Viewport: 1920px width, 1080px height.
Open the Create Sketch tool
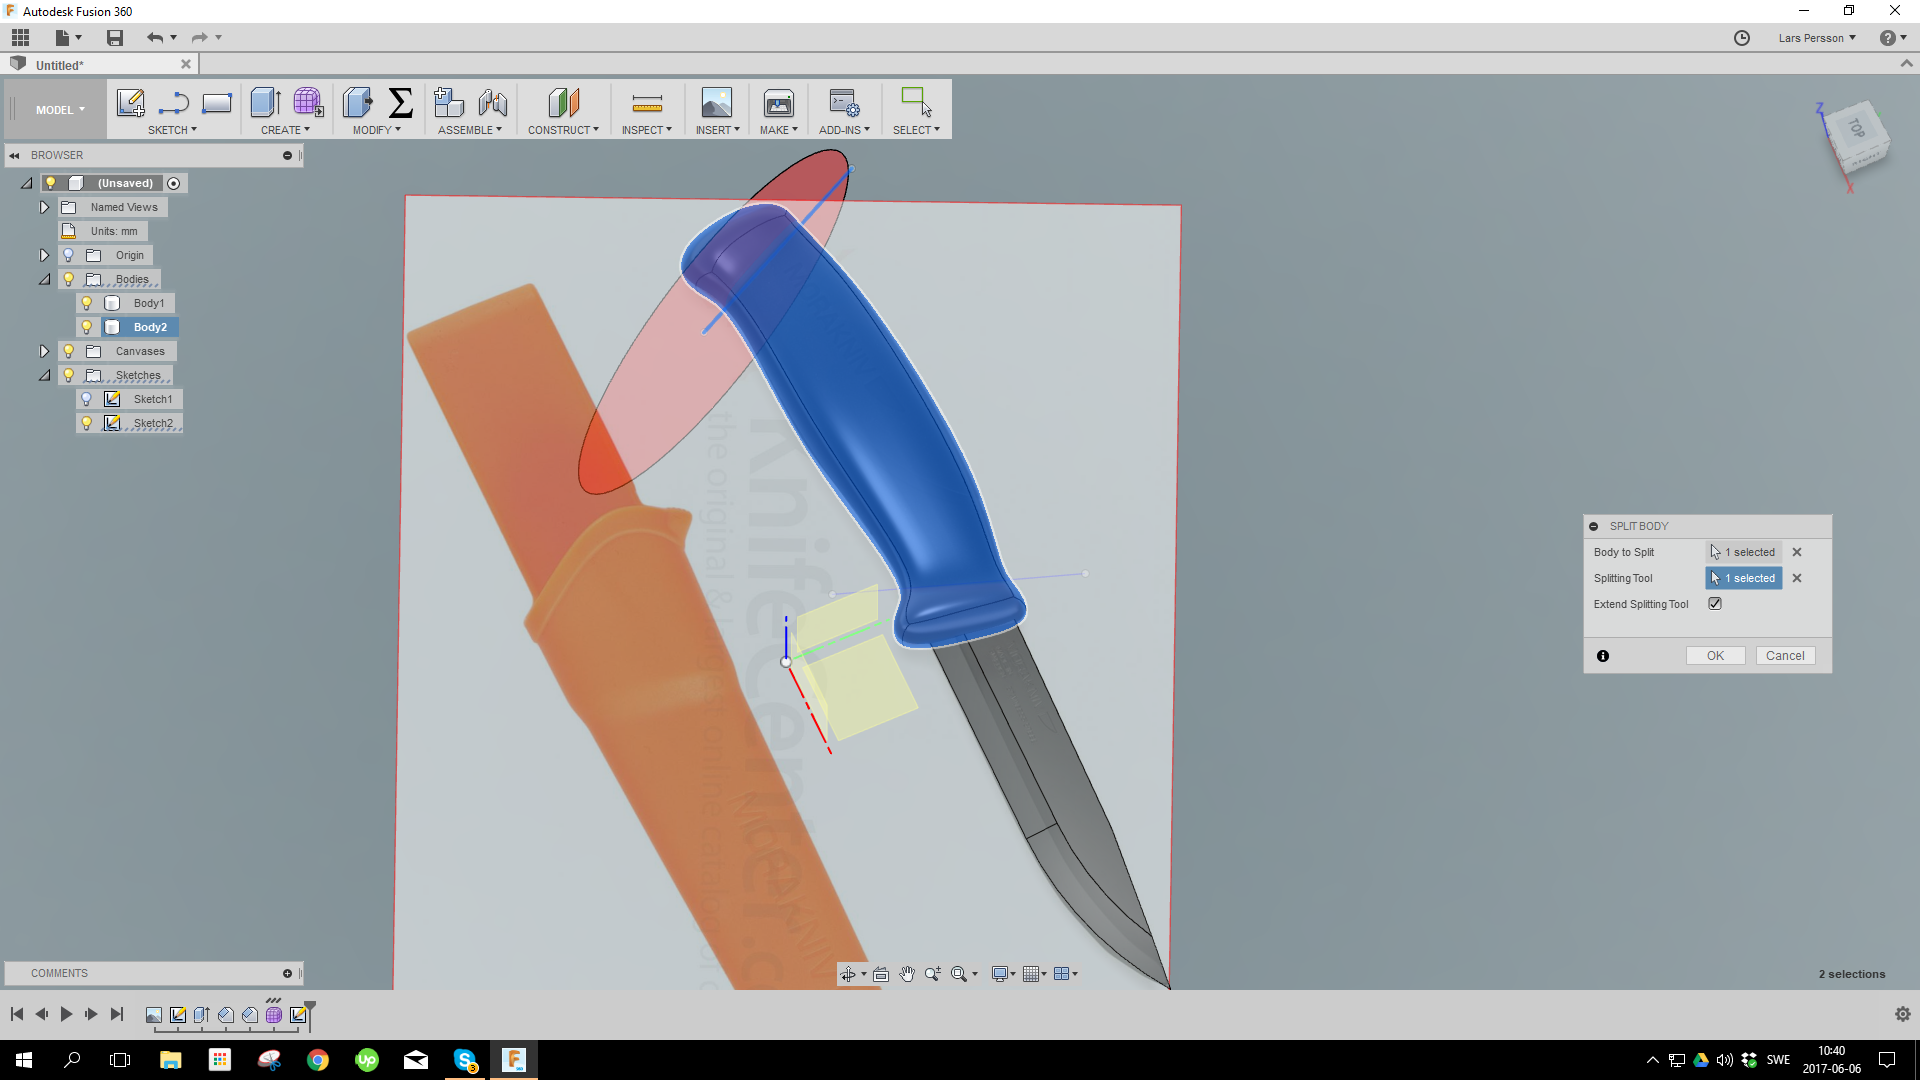130,103
